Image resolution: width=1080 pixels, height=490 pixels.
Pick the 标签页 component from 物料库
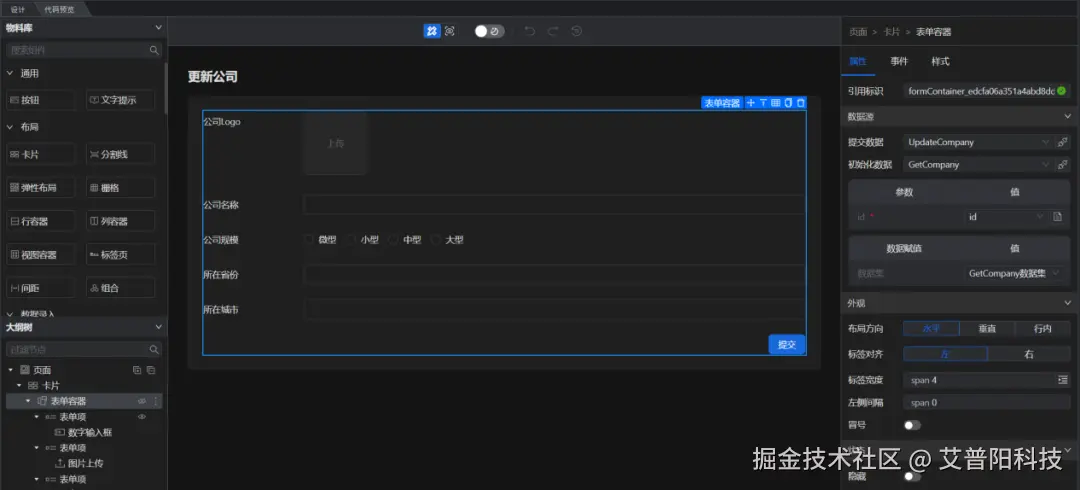point(121,255)
